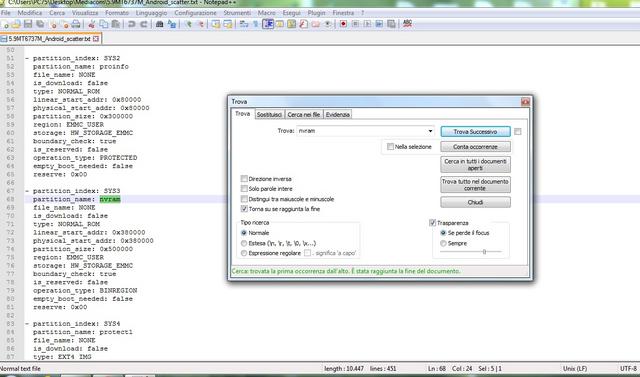Open the Function List panel icon

(x=303, y=24)
